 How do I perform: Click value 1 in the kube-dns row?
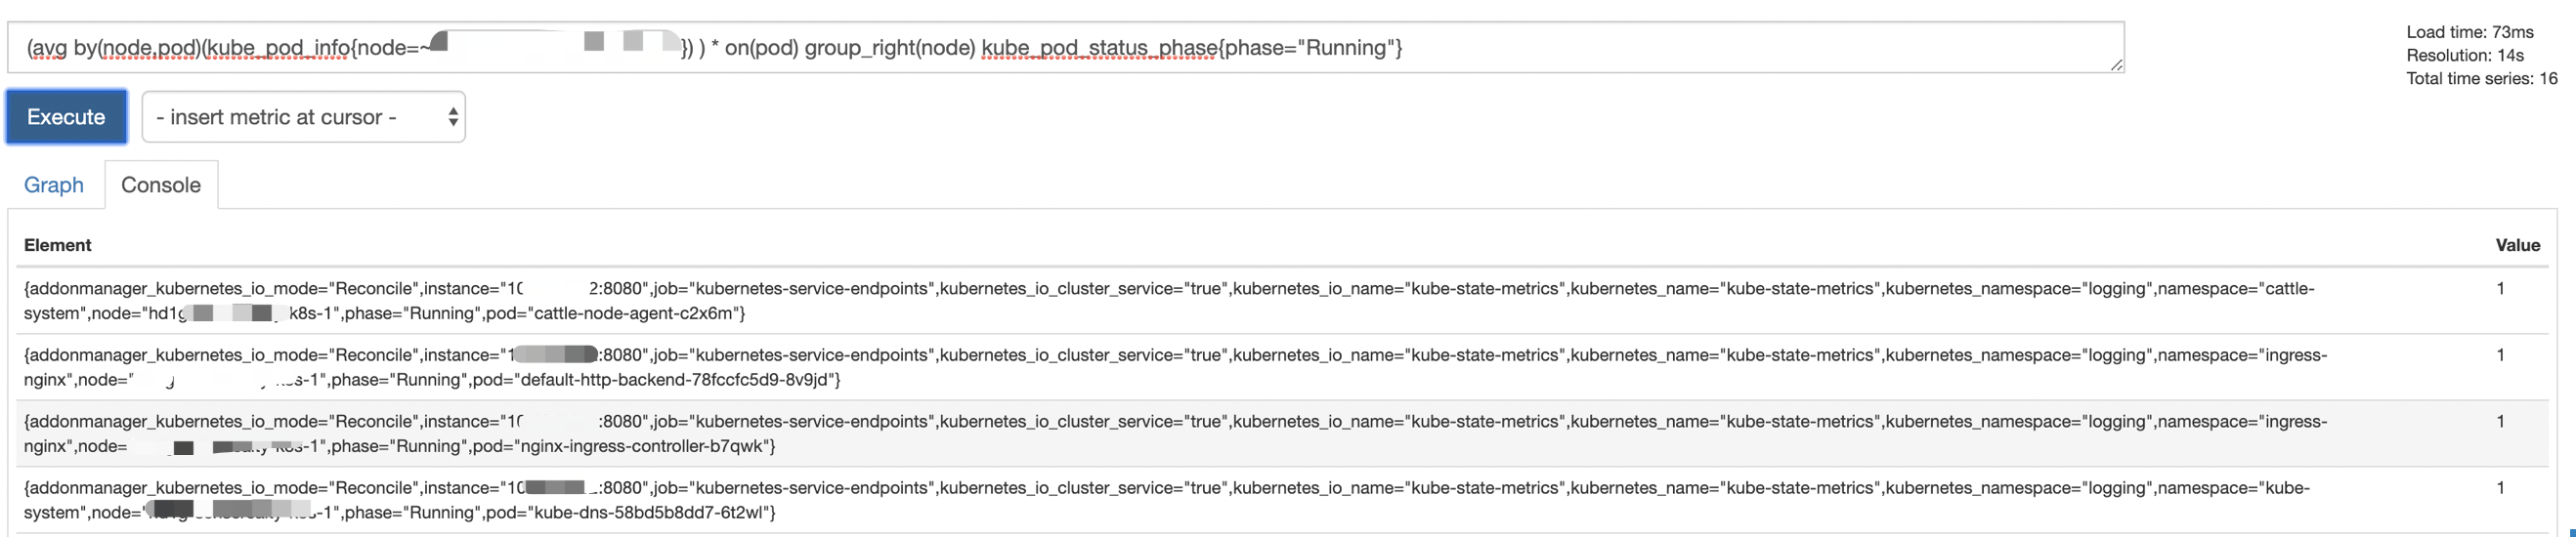click(2500, 488)
